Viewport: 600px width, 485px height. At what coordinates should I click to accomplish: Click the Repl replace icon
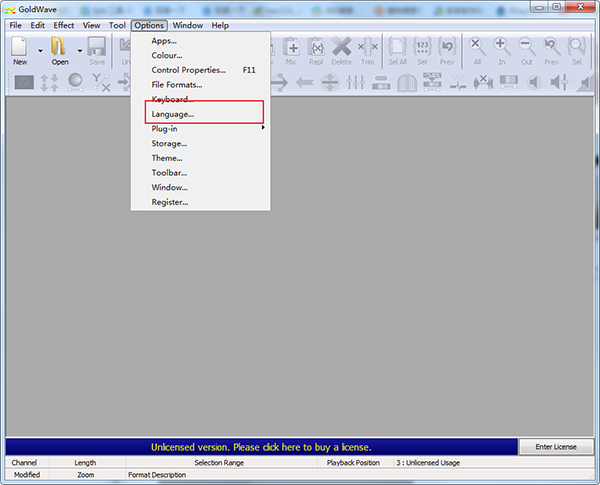(x=316, y=47)
